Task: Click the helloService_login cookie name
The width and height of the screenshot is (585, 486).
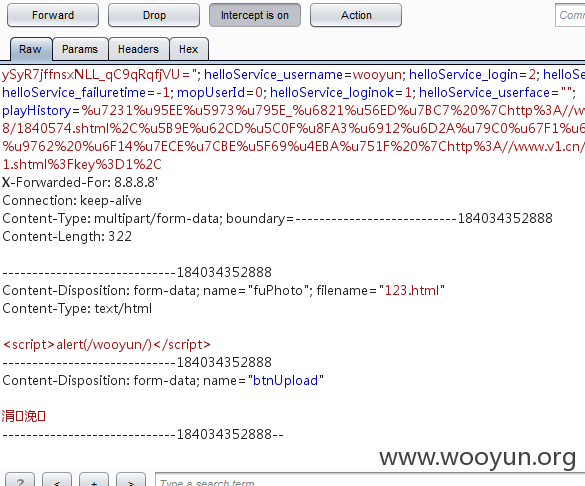Action: coord(463,75)
